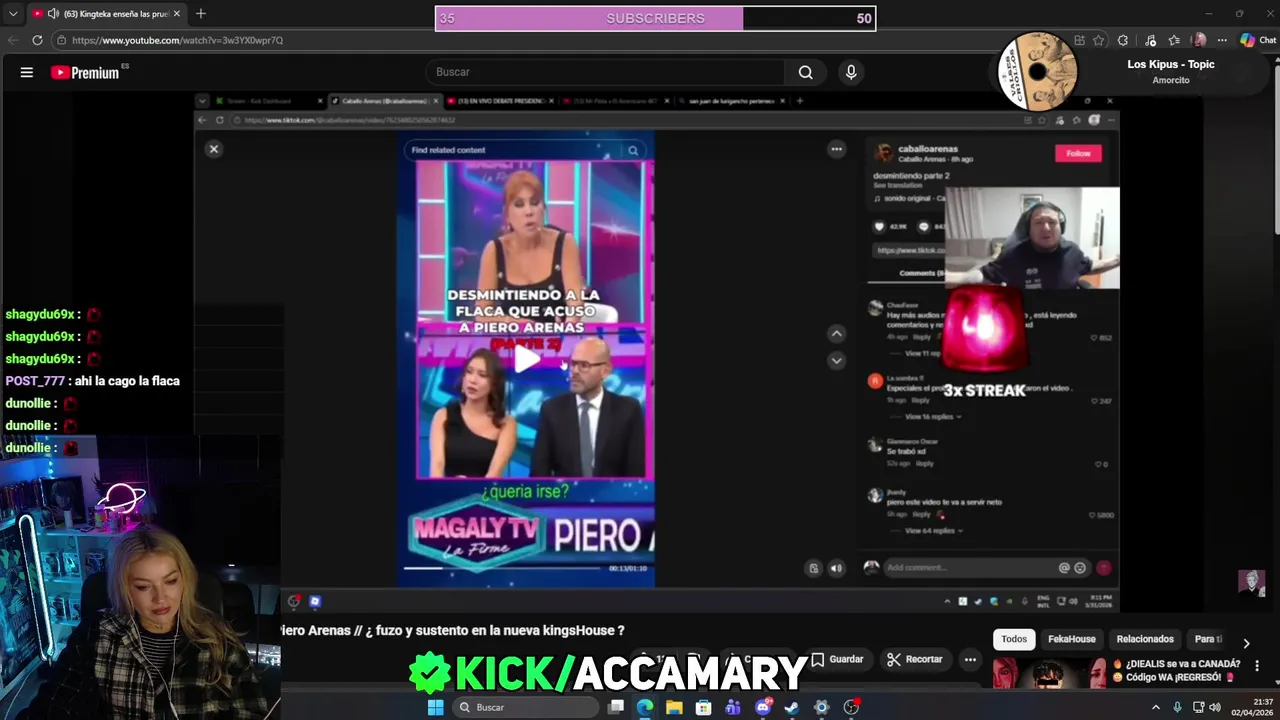
Task: Like the TikTok video heart icon
Action: [x=880, y=227]
